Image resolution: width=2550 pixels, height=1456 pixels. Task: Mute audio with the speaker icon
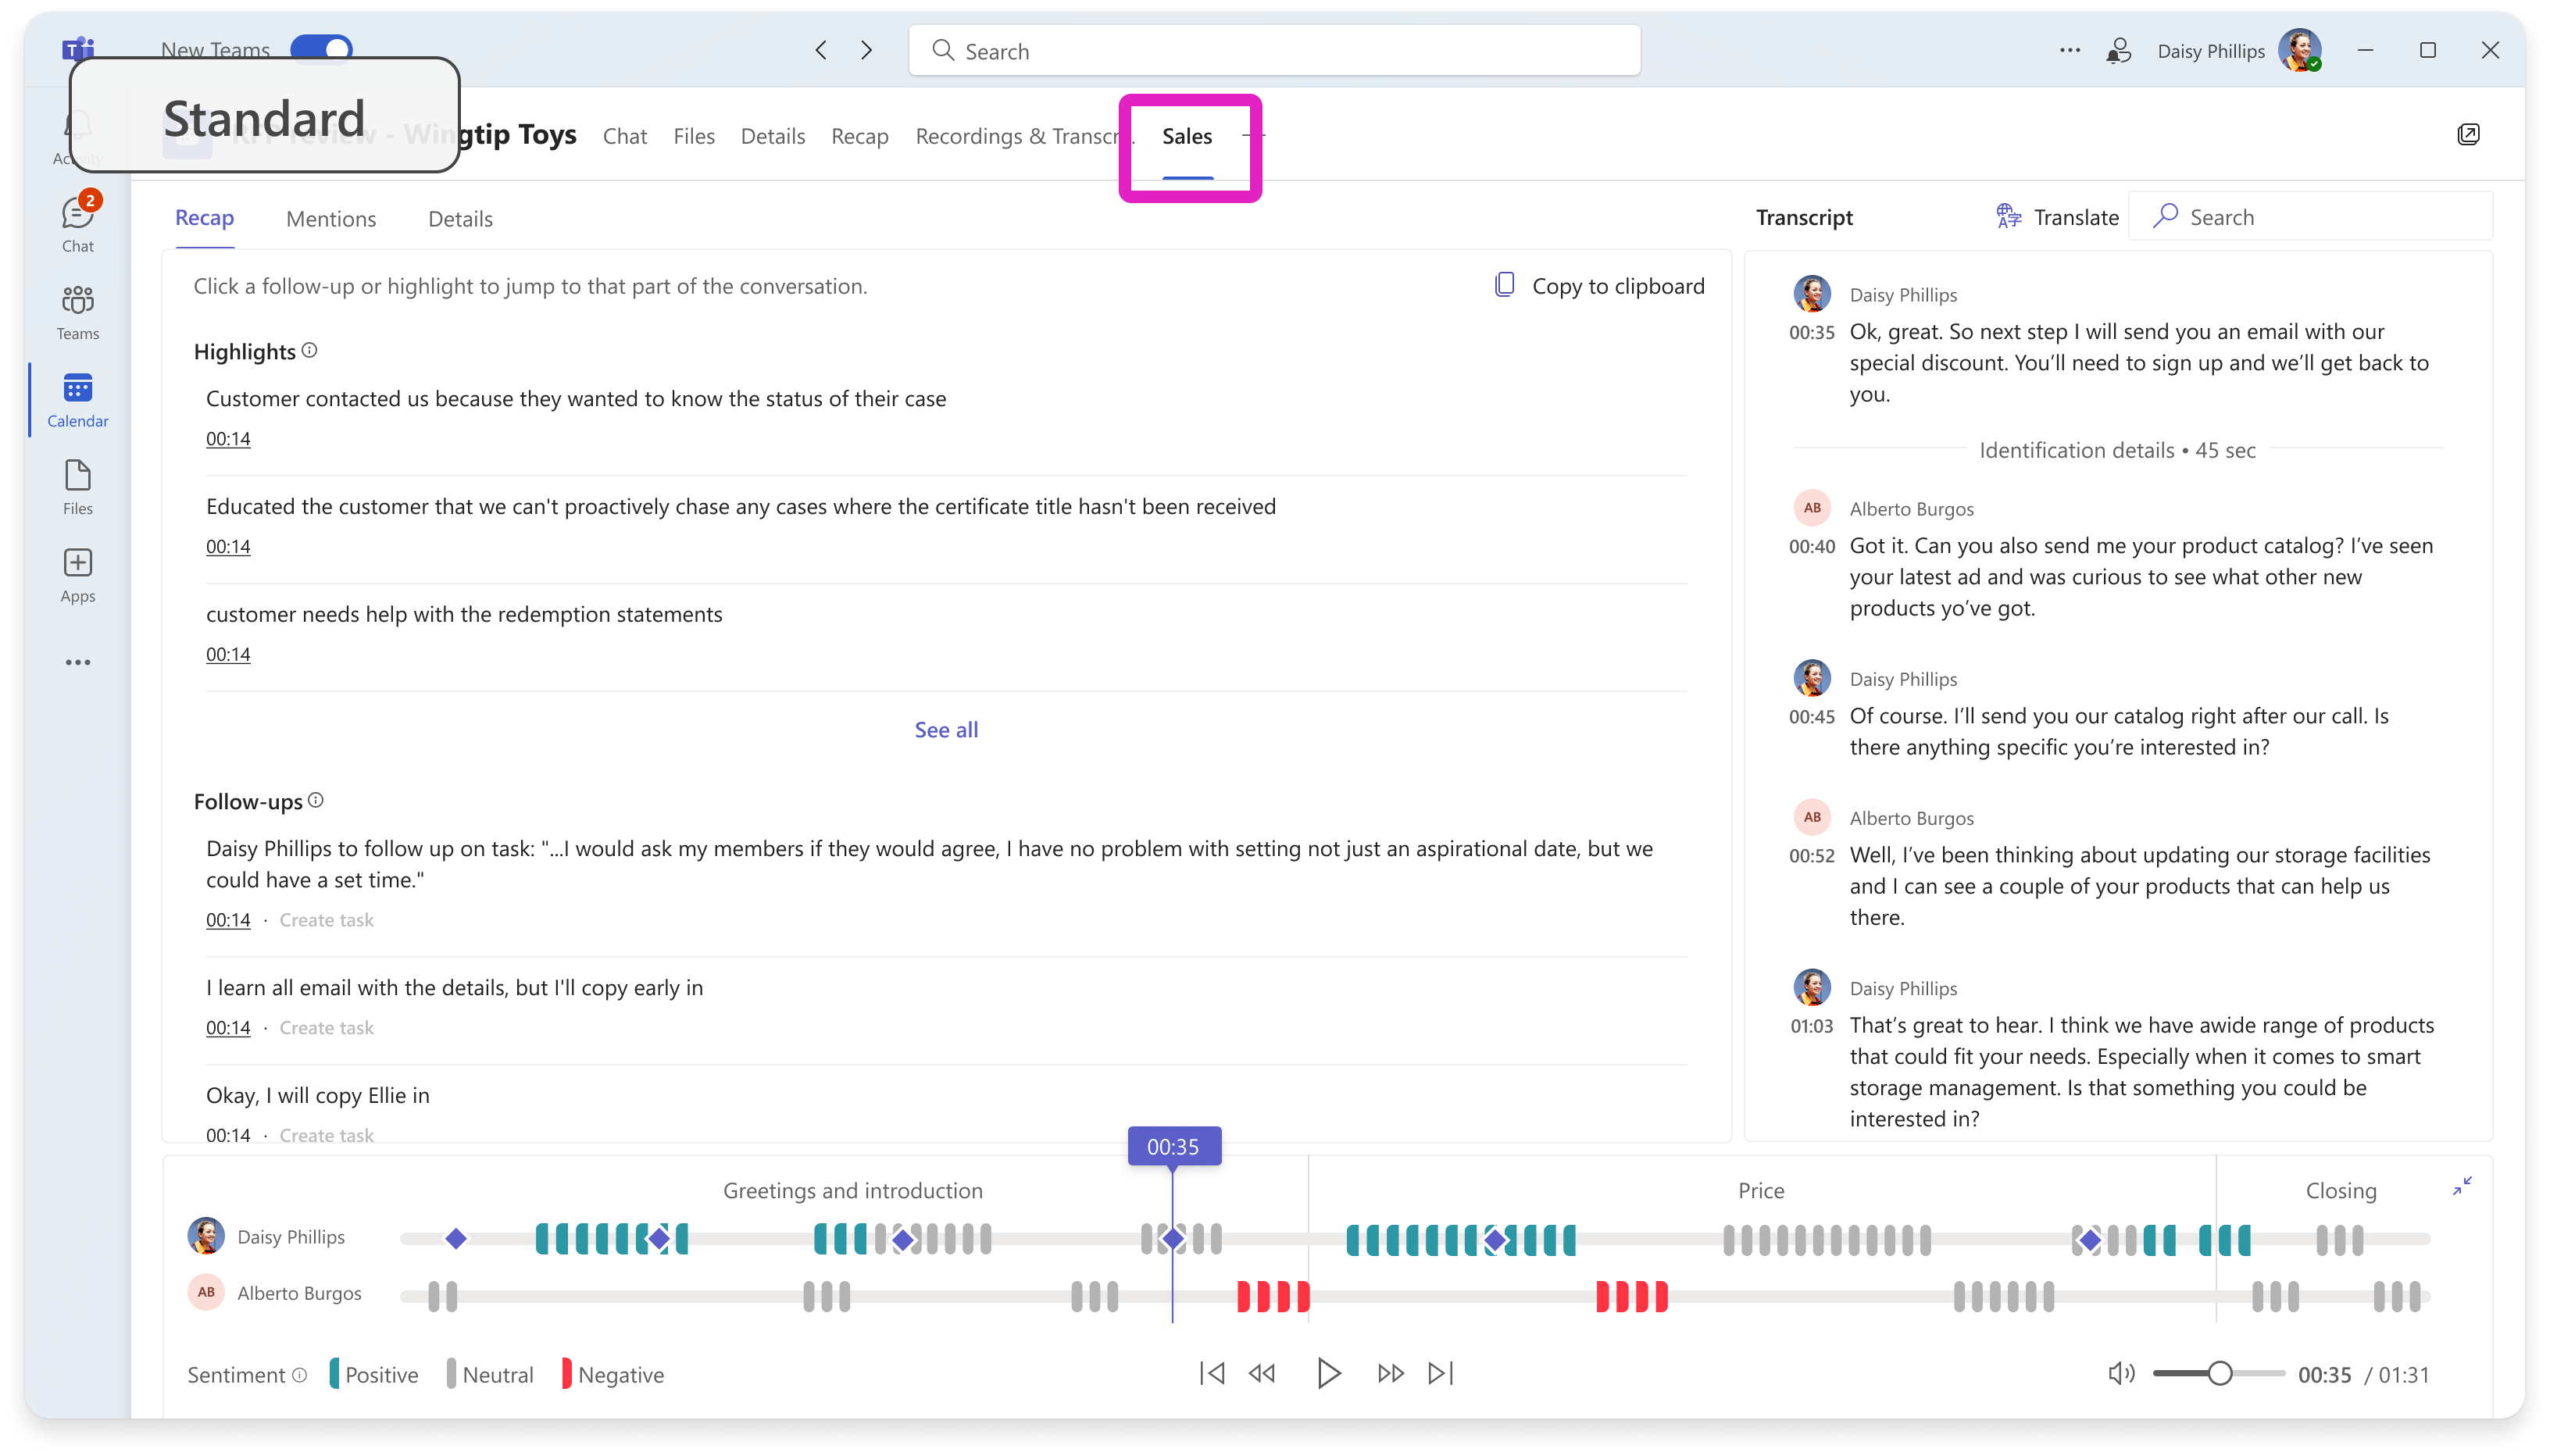pos(2120,1374)
